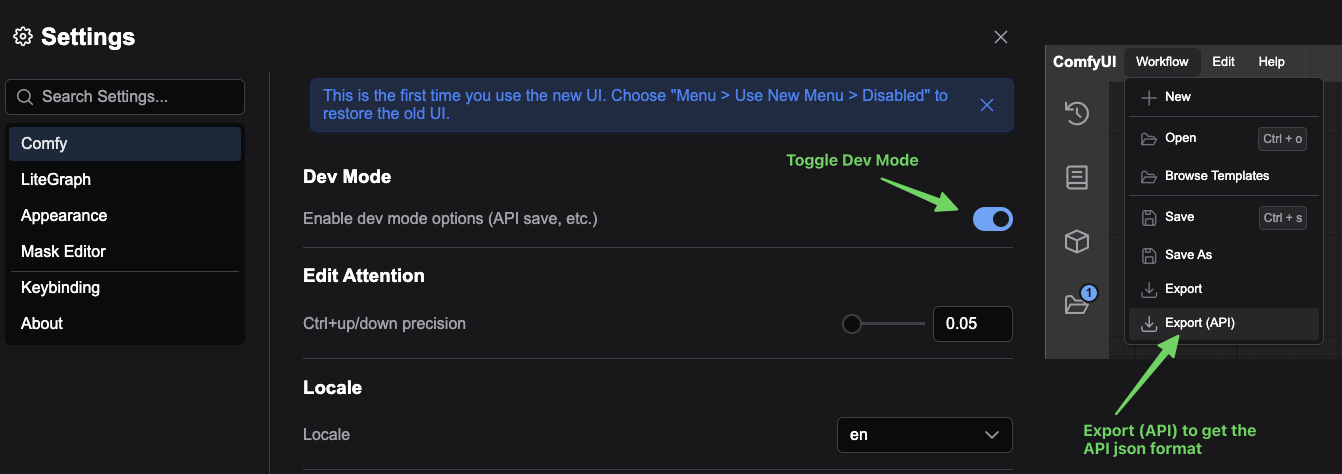Disable the Dev Mode toggle
1342x474 pixels.
[x=993, y=218]
